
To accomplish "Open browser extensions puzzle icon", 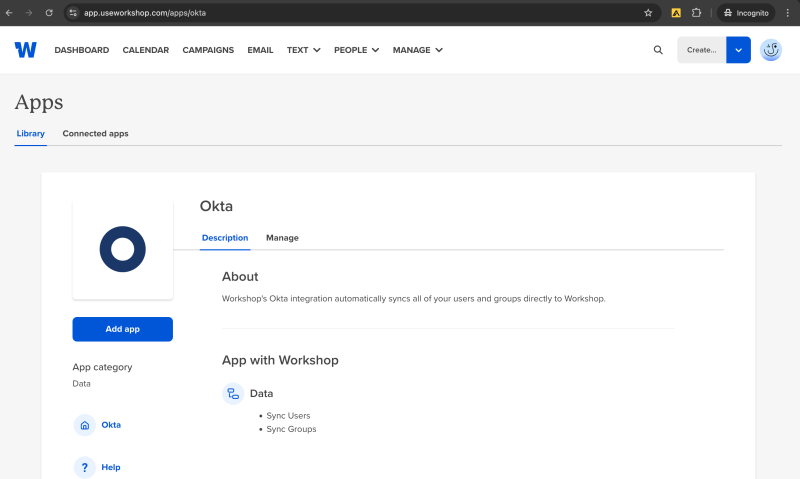I will tap(696, 13).
